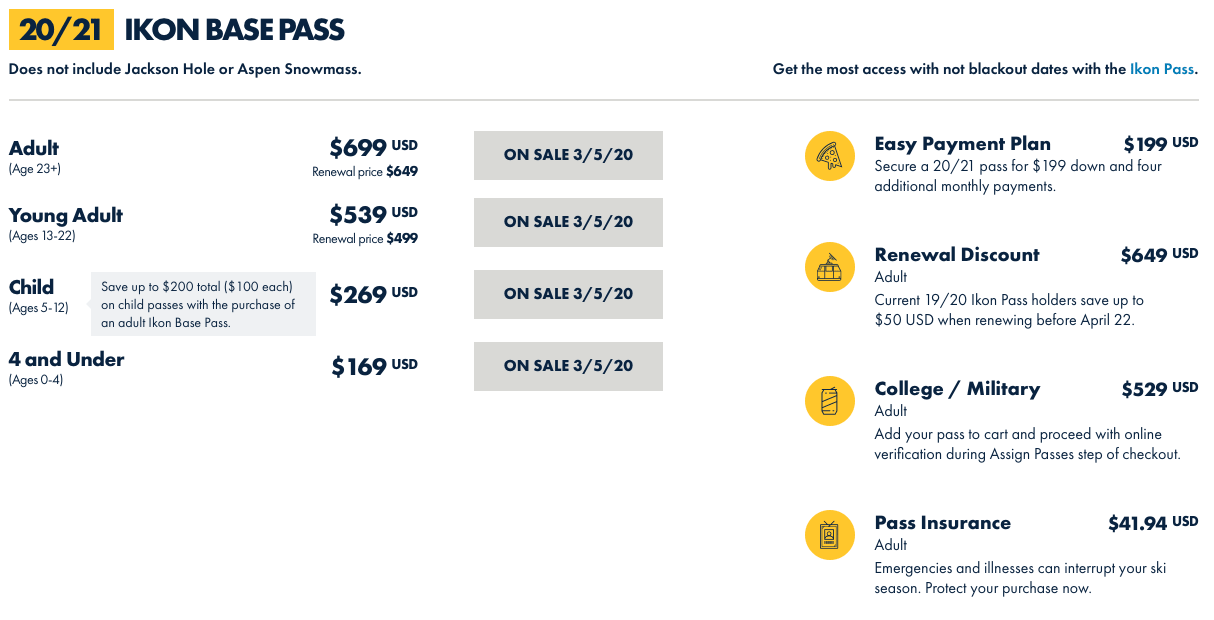The width and height of the screenshot is (1214, 620).
Task: Click the Young Adult pass label
Action: coord(66,215)
